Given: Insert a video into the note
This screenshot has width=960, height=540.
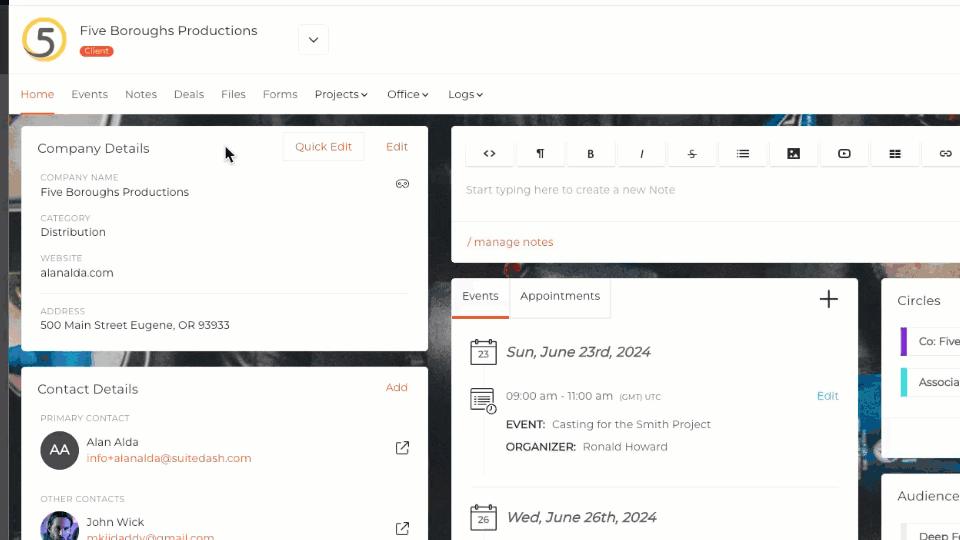Looking at the screenshot, I should click(x=844, y=154).
